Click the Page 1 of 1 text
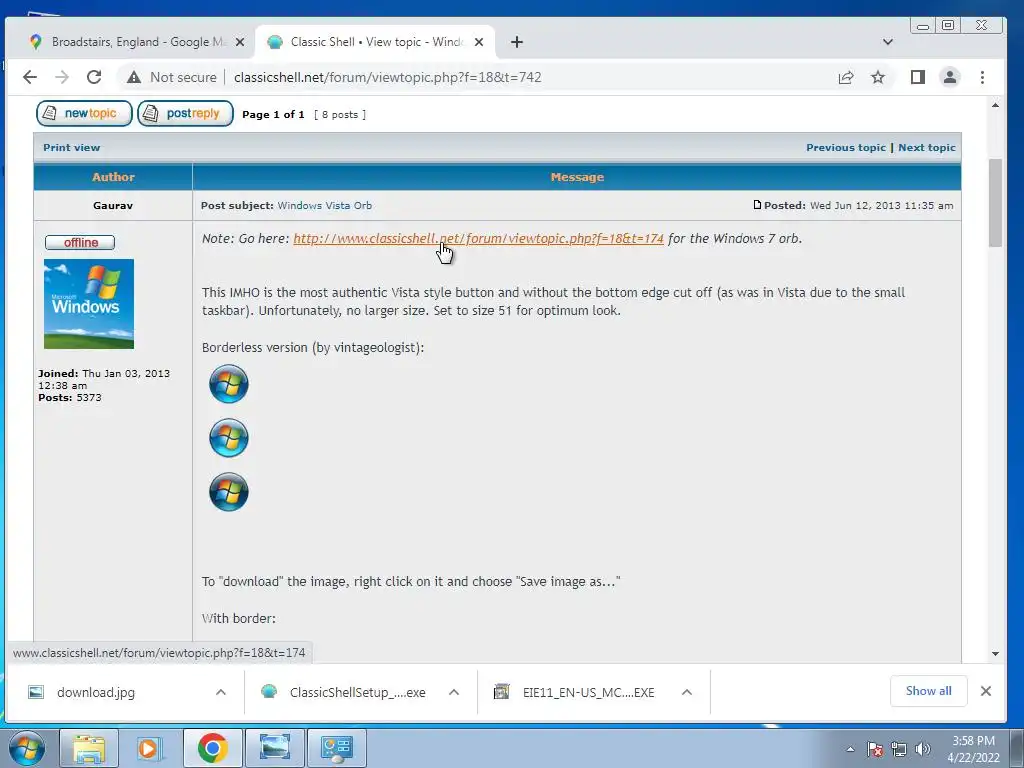This screenshot has height=768, width=1024. 273,114
